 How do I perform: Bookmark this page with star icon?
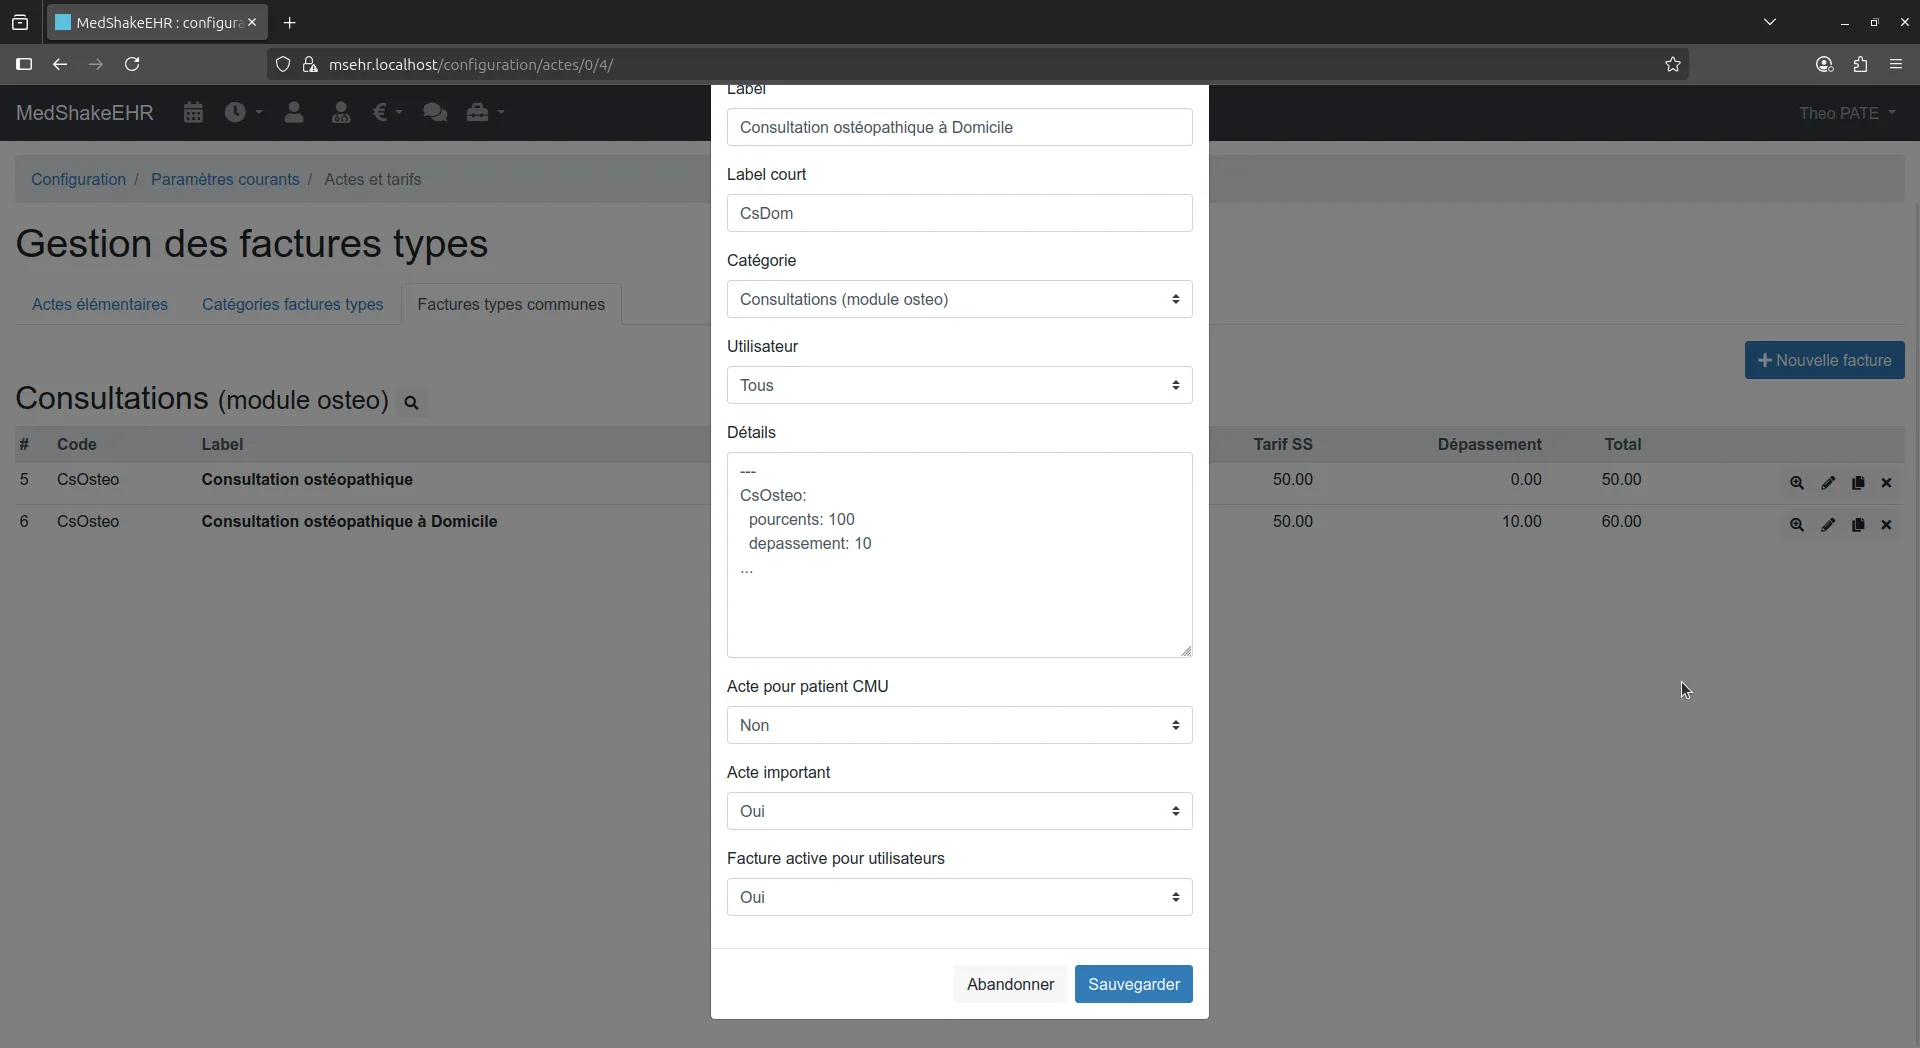click(1673, 64)
